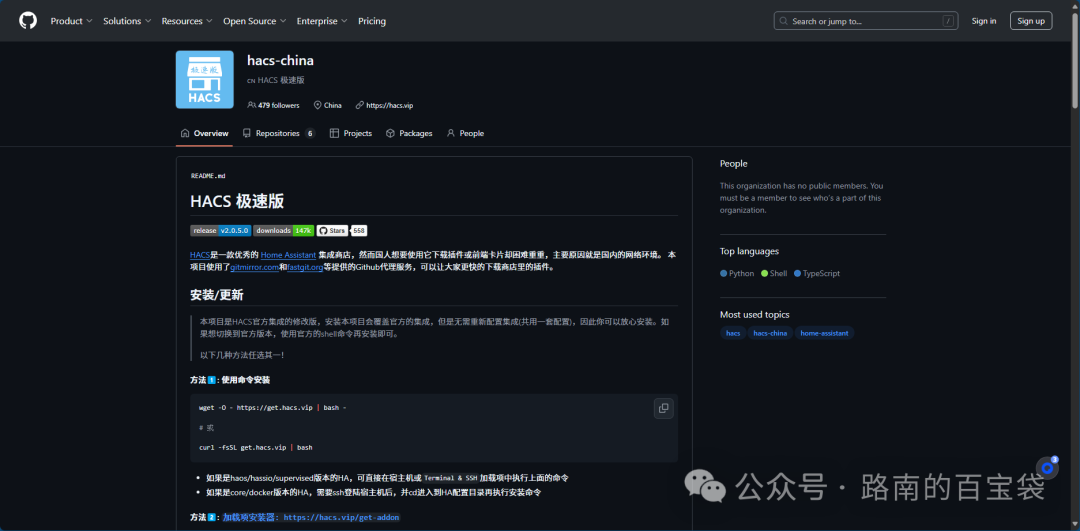Open the hacs-china topic tag

click(770, 333)
